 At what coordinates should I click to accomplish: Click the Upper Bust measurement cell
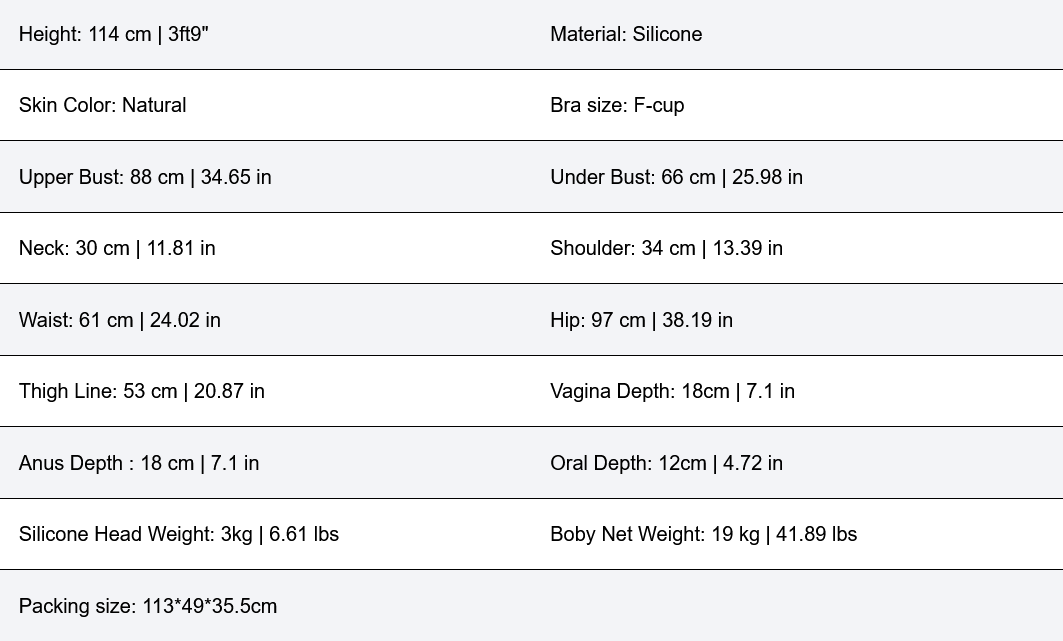(x=145, y=177)
